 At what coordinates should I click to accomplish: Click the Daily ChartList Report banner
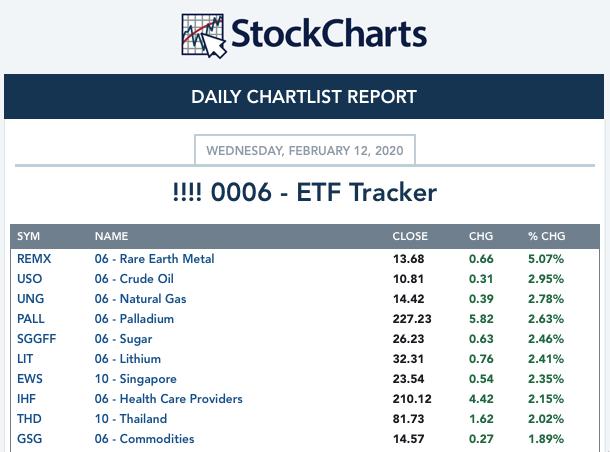pos(304,96)
